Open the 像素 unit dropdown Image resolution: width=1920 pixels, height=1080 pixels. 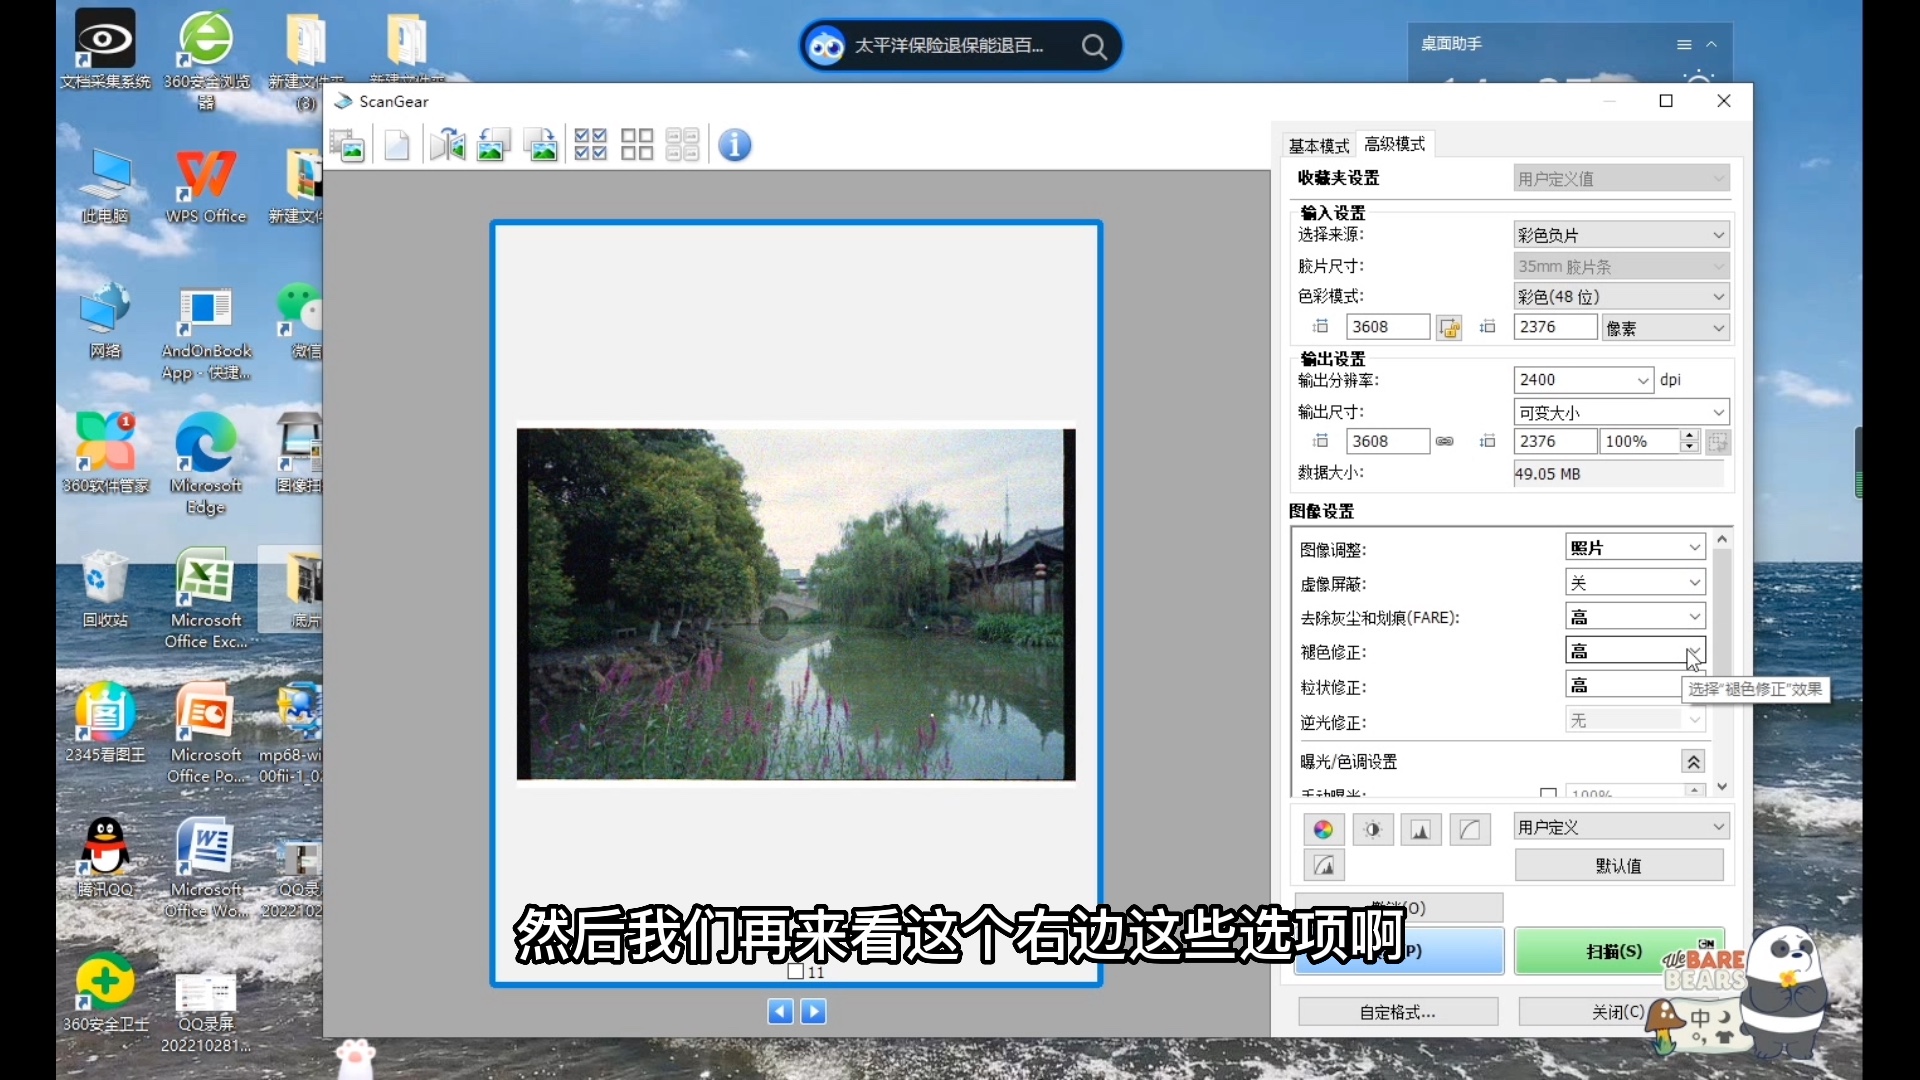pyautogui.click(x=1665, y=328)
